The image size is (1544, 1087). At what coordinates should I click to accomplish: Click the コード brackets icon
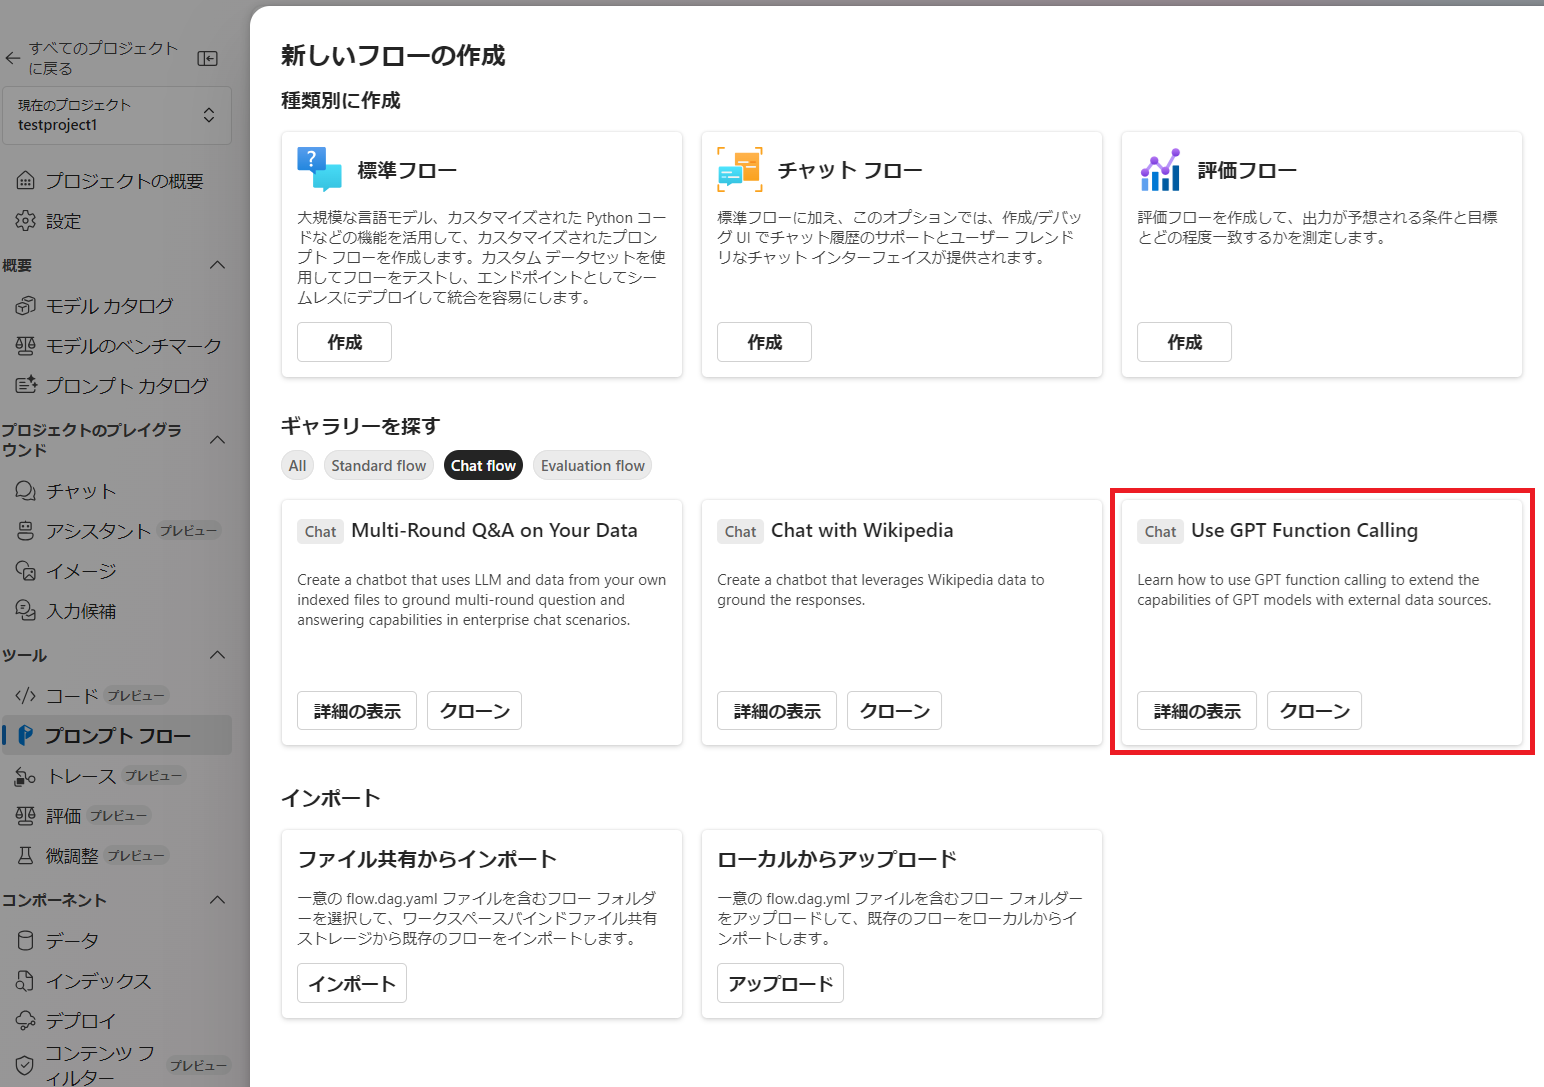[25, 696]
